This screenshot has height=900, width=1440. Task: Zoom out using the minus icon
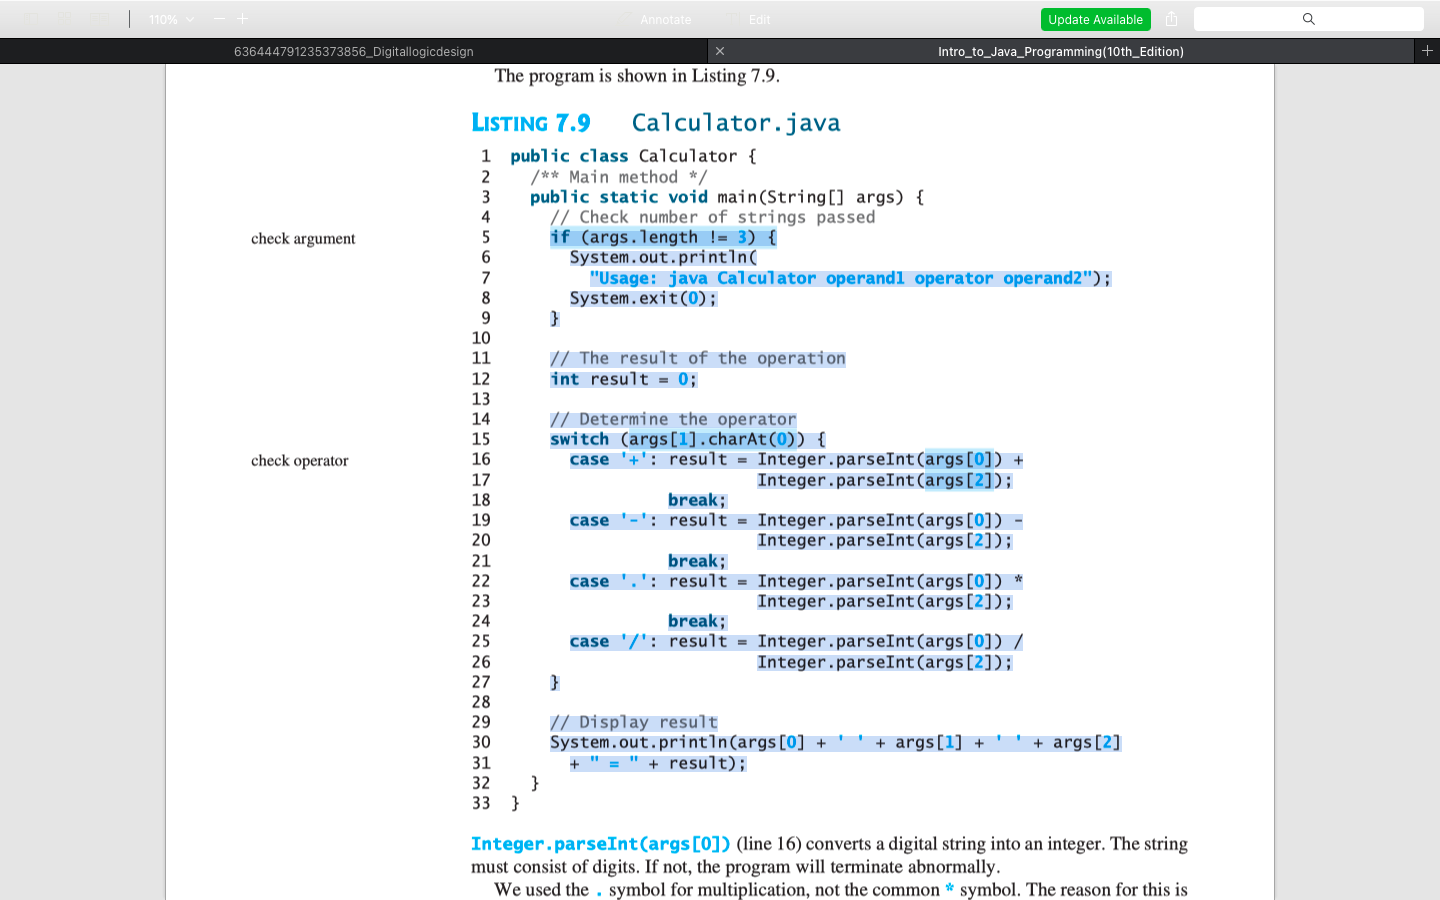pyautogui.click(x=219, y=18)
